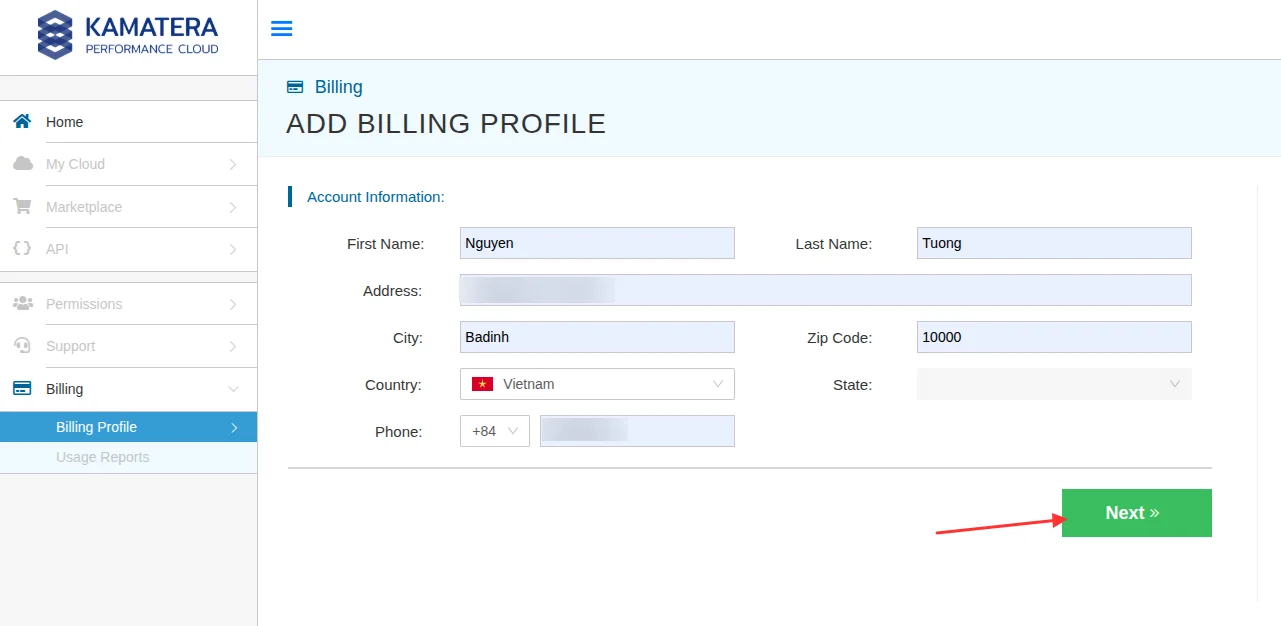Click the Address label

393,291
